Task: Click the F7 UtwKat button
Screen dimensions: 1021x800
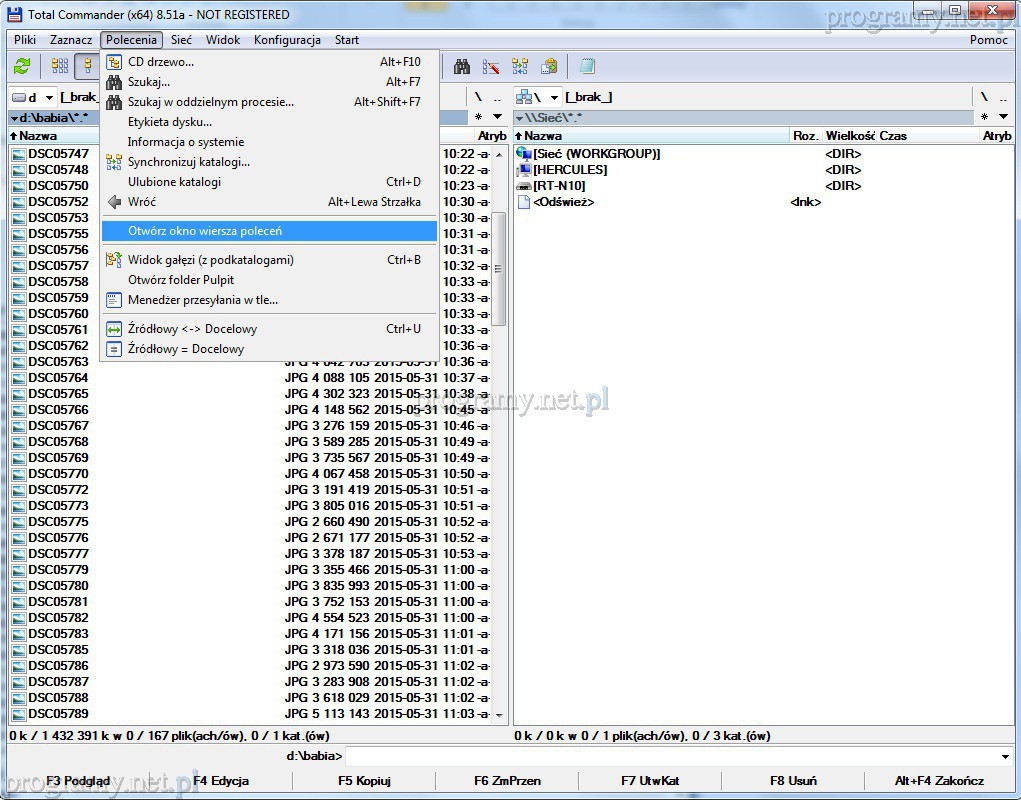Action: (650, 781)
